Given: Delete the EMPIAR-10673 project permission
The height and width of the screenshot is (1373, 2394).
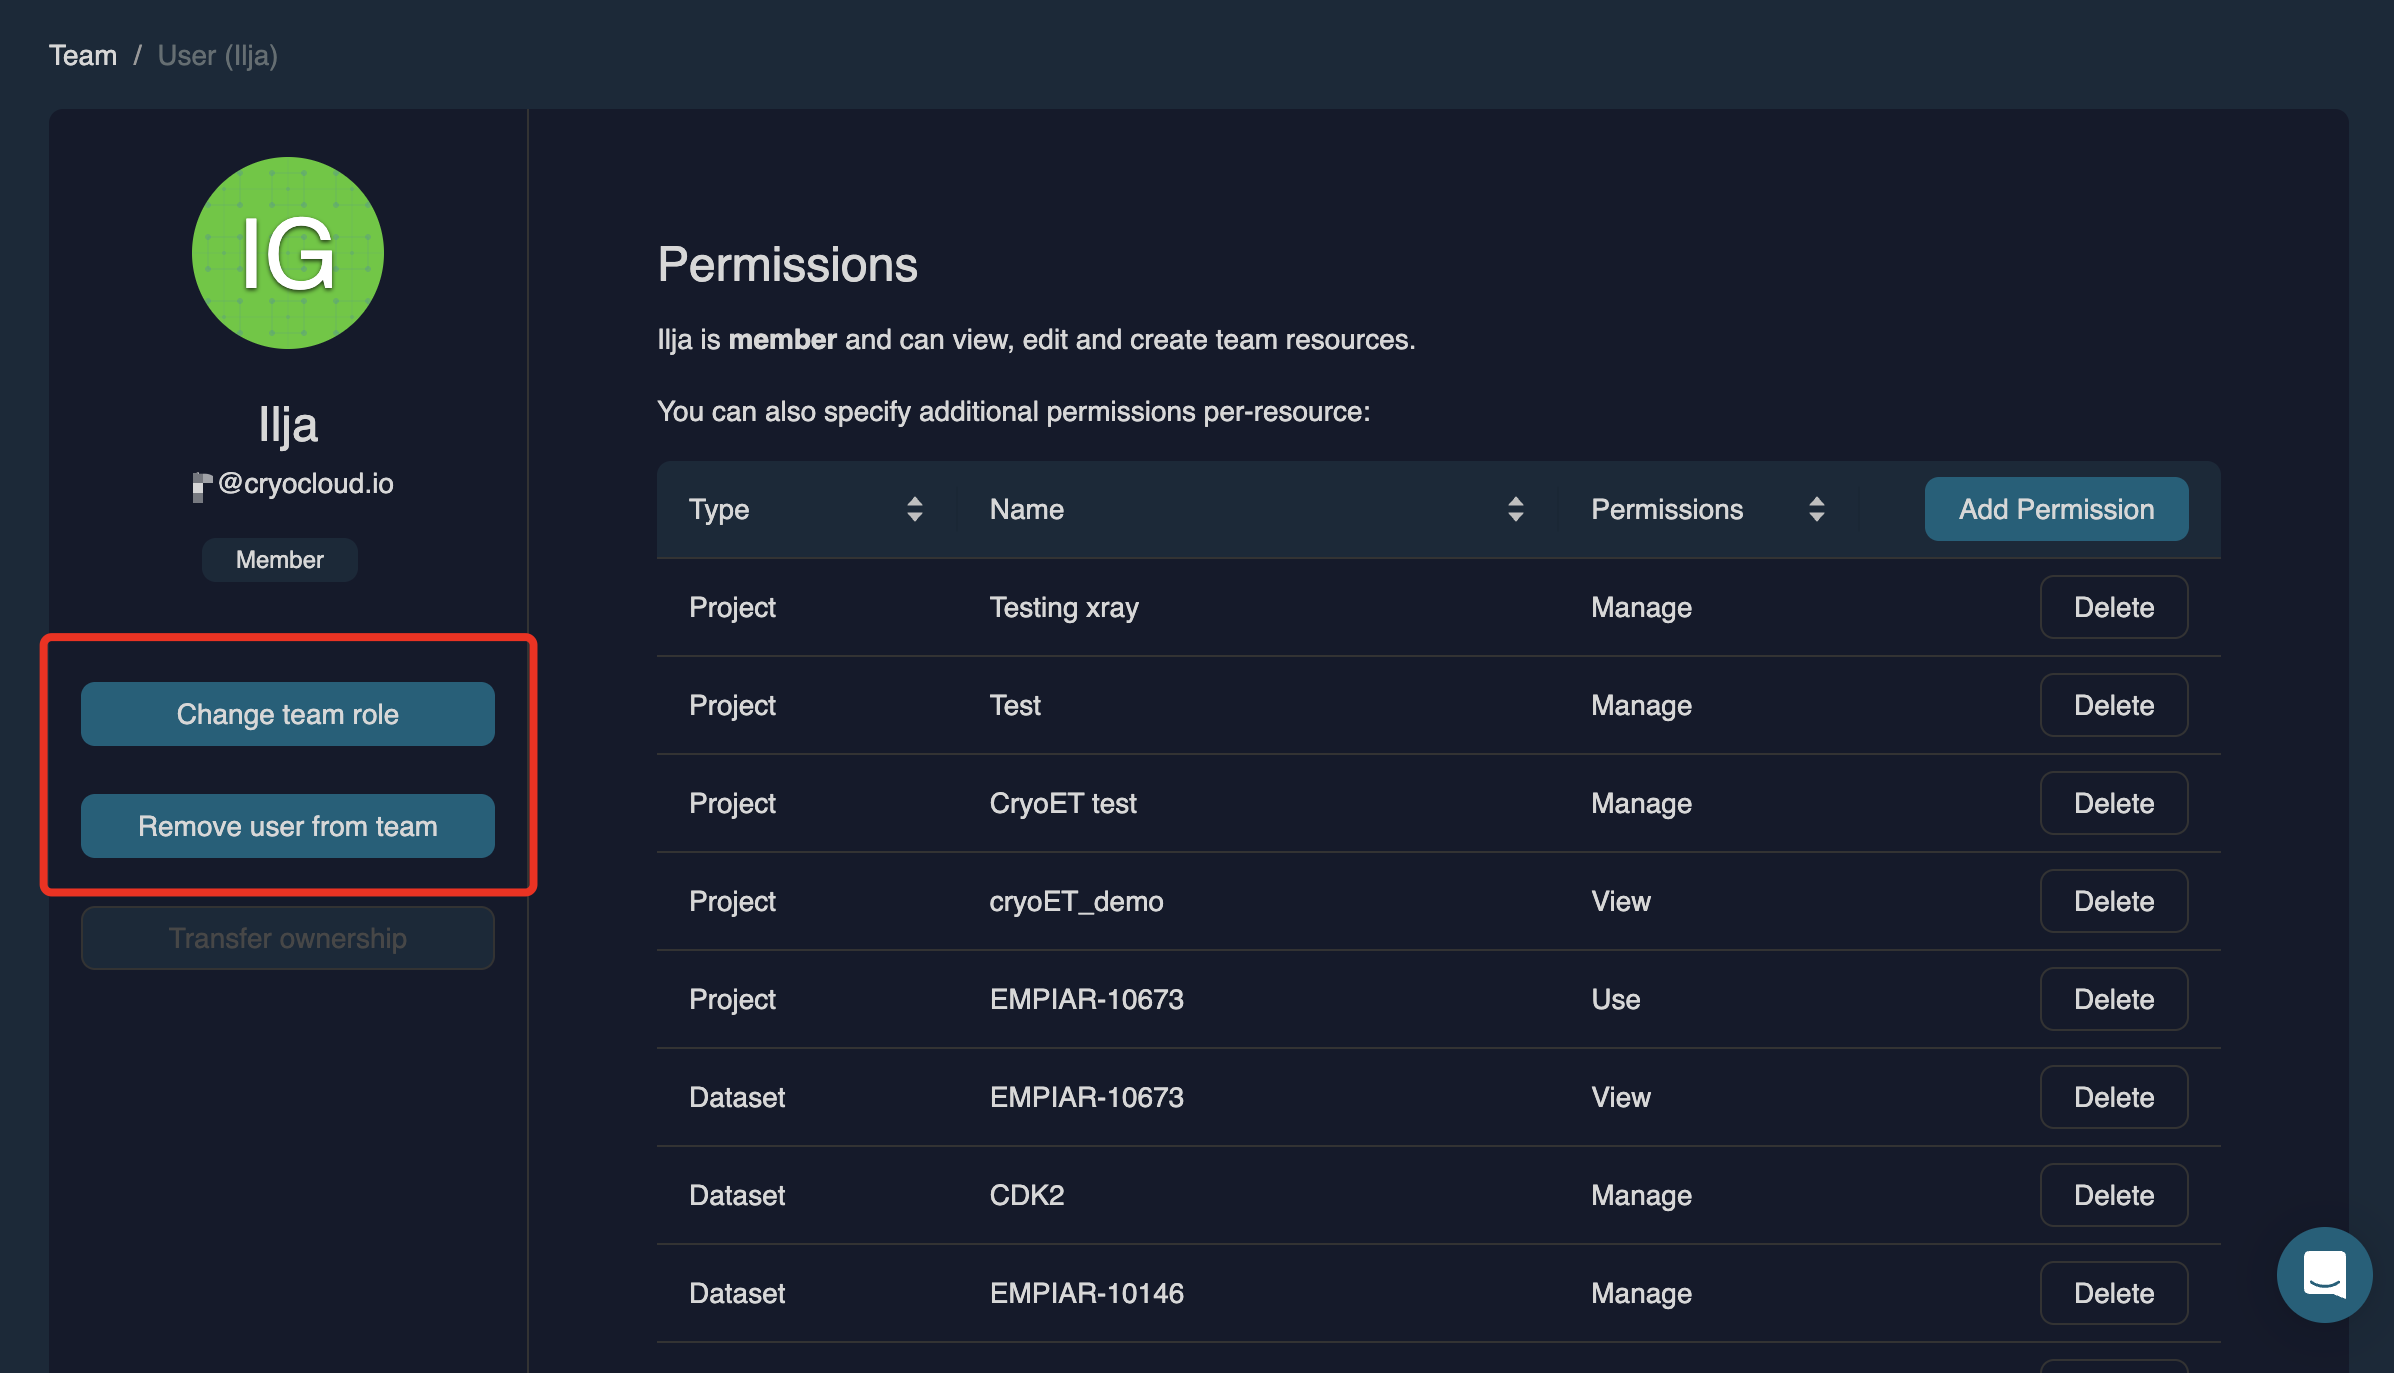Looking at the screenshot, I should (x=2113, y=999).
